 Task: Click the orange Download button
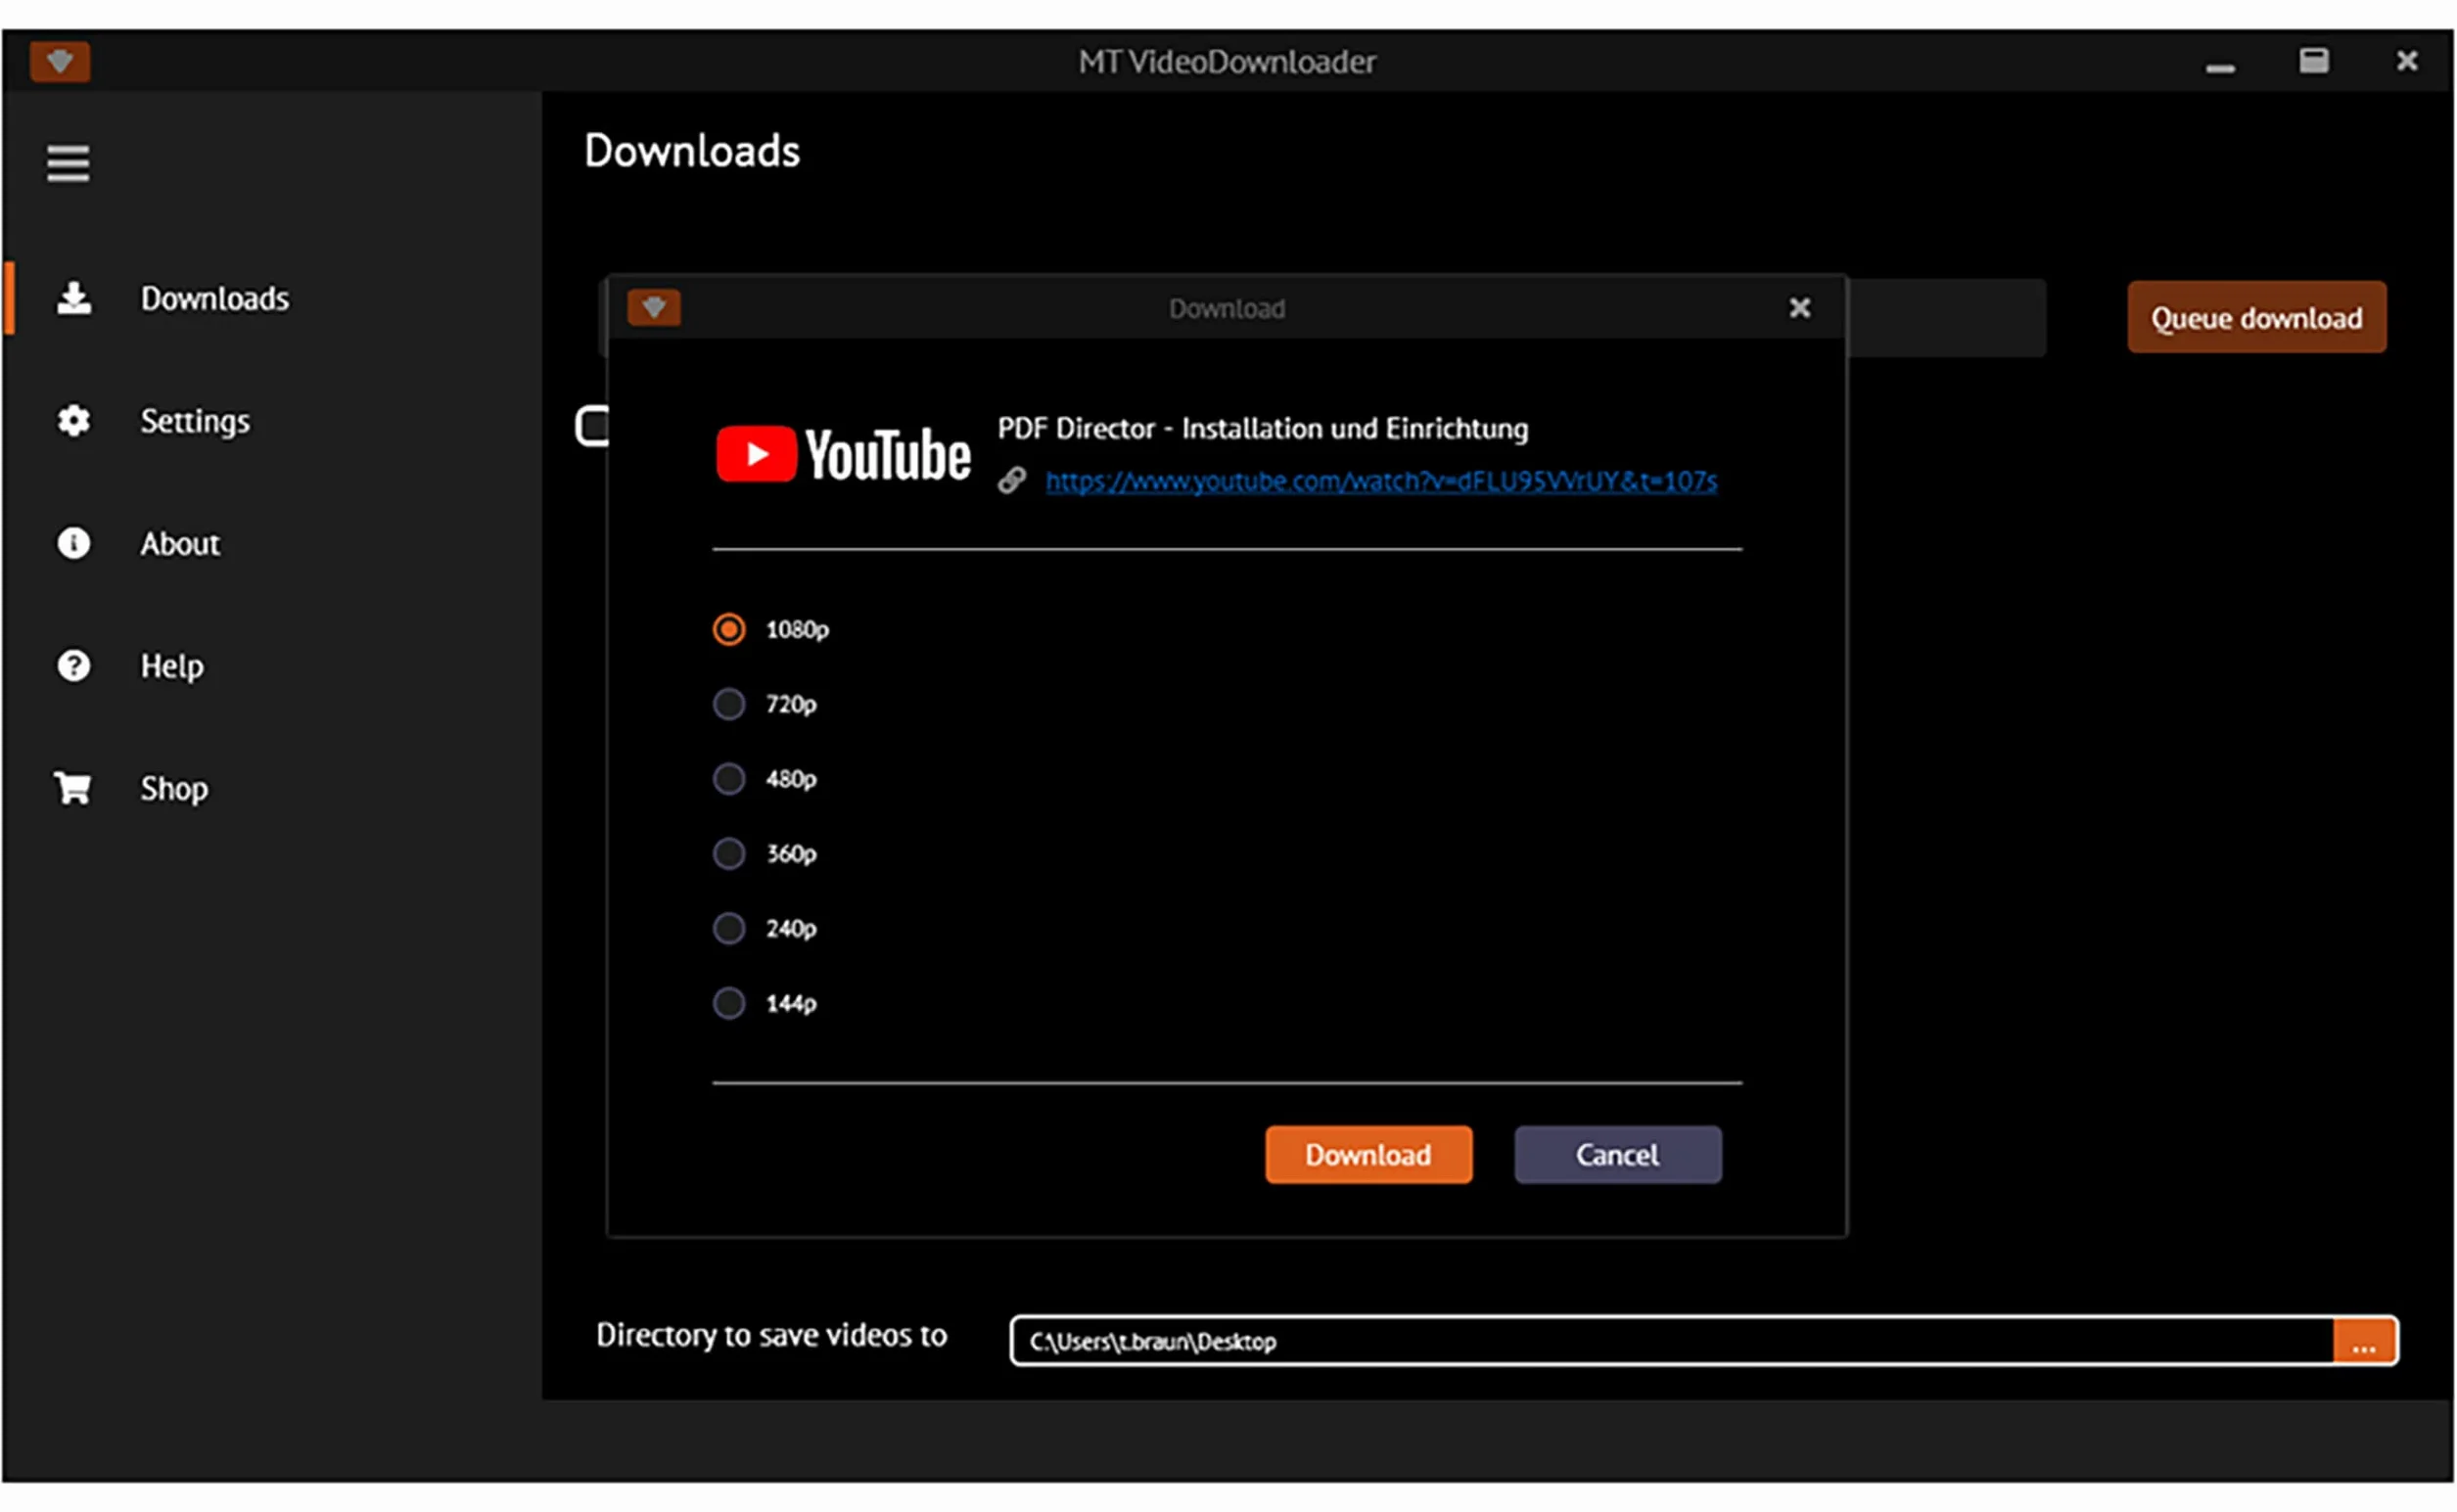[x=1369, y=1155]
